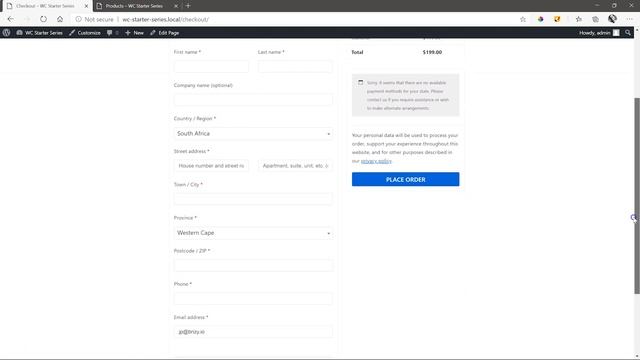The height and width of the screenshot is (360, 640).
Task: Click the page vertical scrollbar thumb
Action: [637, 196]
